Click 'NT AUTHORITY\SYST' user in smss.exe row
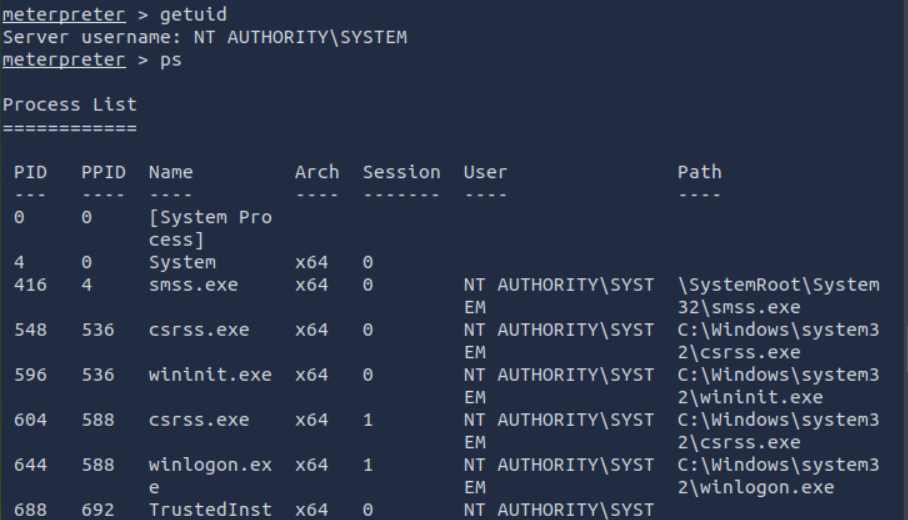Image resolution: width=908 pixels, height=520 pixels. (x=559, y=285)
